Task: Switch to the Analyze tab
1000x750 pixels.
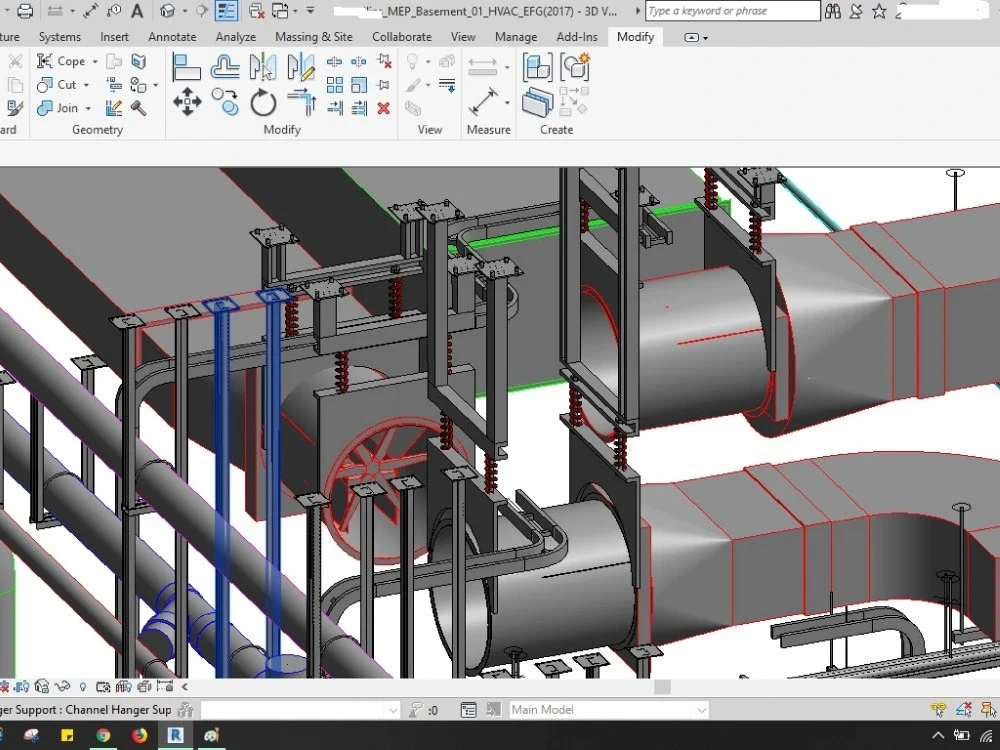Action: (x=235, y=37)
